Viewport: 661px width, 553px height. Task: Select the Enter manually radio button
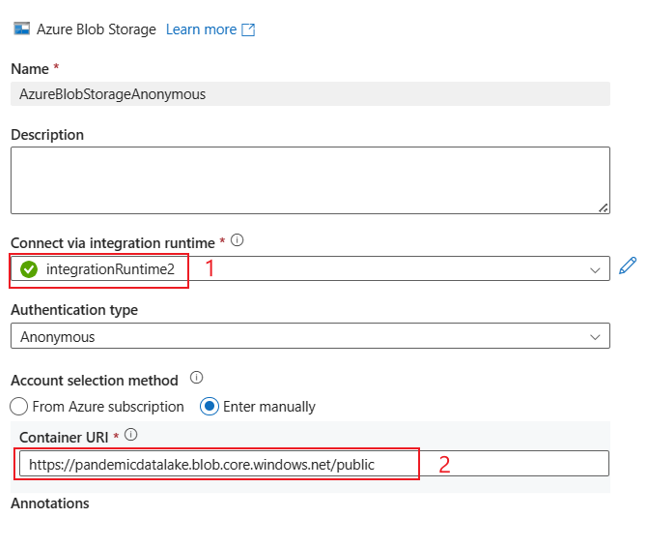(x=209, y=407)
